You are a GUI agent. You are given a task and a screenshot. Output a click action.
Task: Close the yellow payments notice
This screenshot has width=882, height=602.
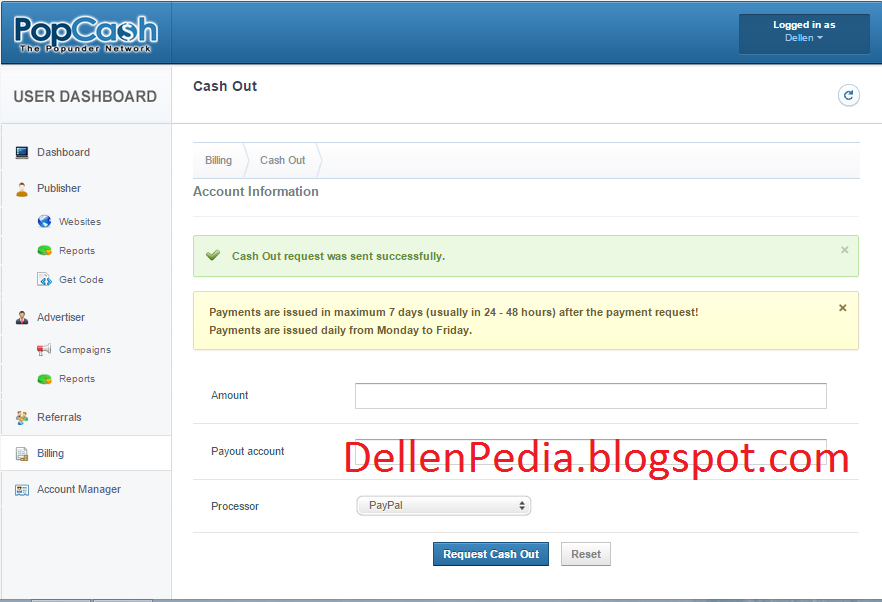[843, 308]
